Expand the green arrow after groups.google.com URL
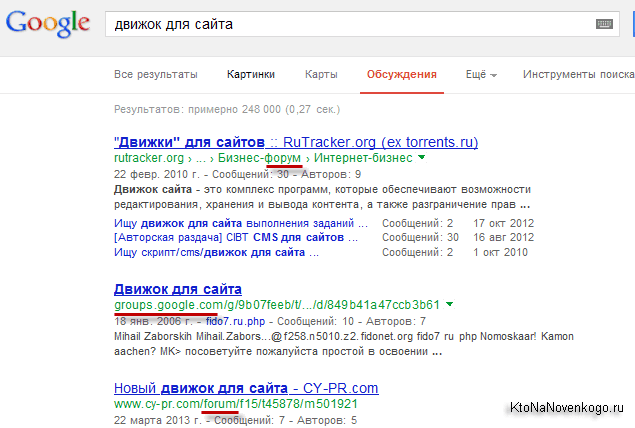635x428 pixels. point(450,304)
